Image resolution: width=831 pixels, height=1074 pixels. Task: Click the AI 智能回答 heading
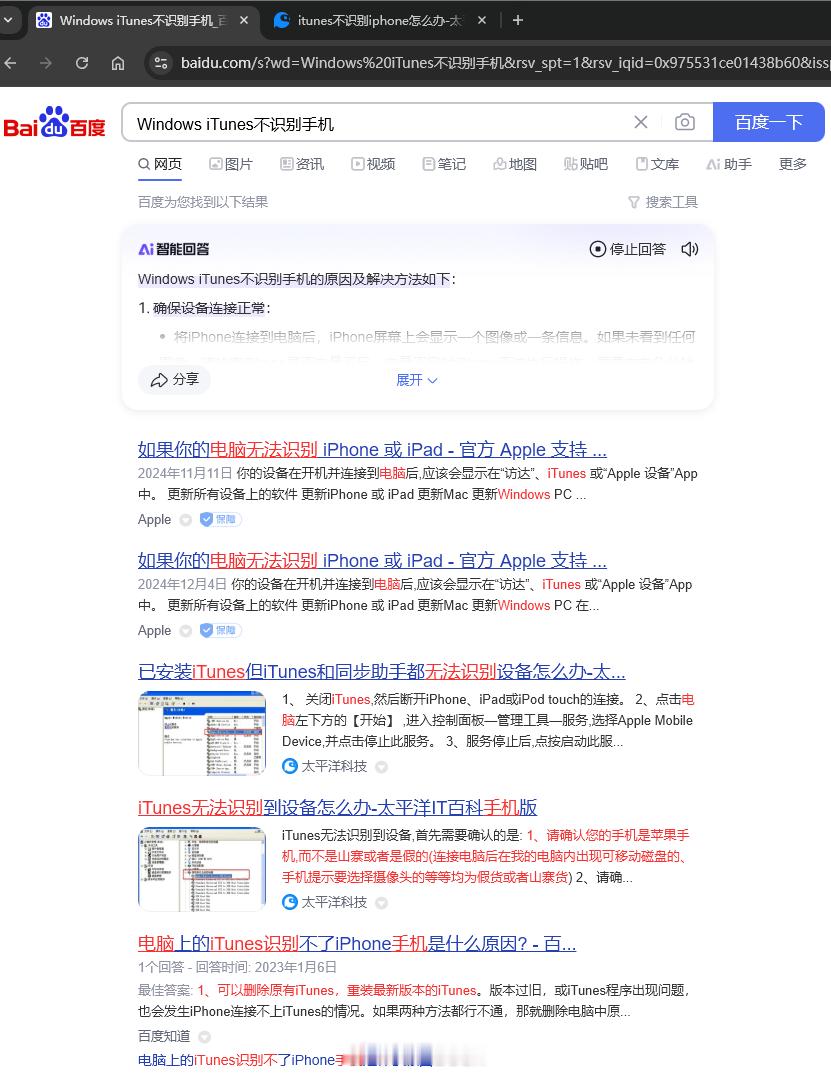[174, 249]
